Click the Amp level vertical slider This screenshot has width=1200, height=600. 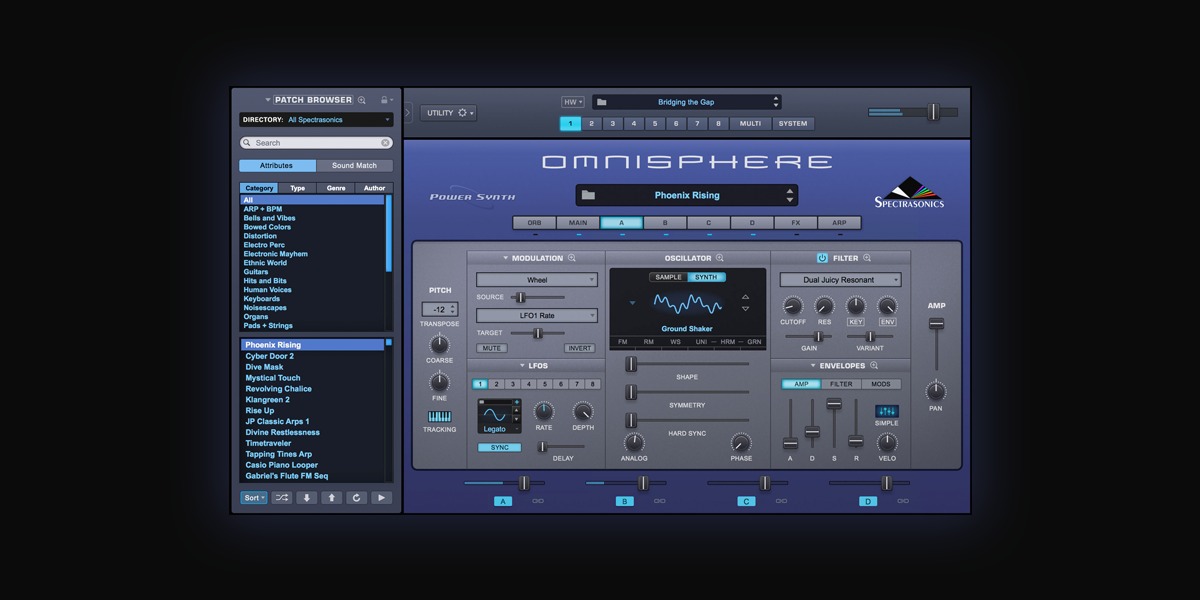click(936, 345)
